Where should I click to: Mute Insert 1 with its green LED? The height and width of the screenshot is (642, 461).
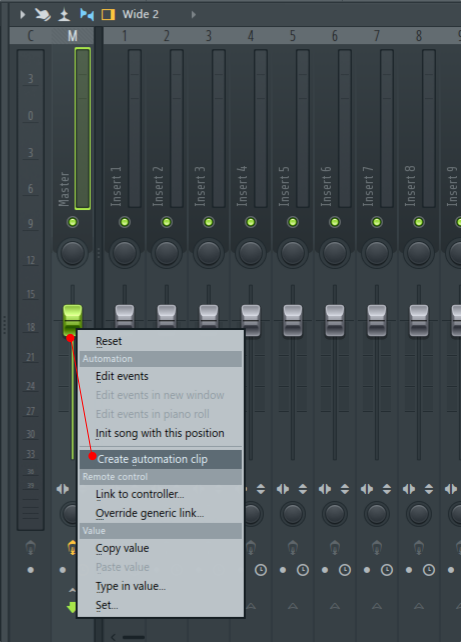(124, 222)
